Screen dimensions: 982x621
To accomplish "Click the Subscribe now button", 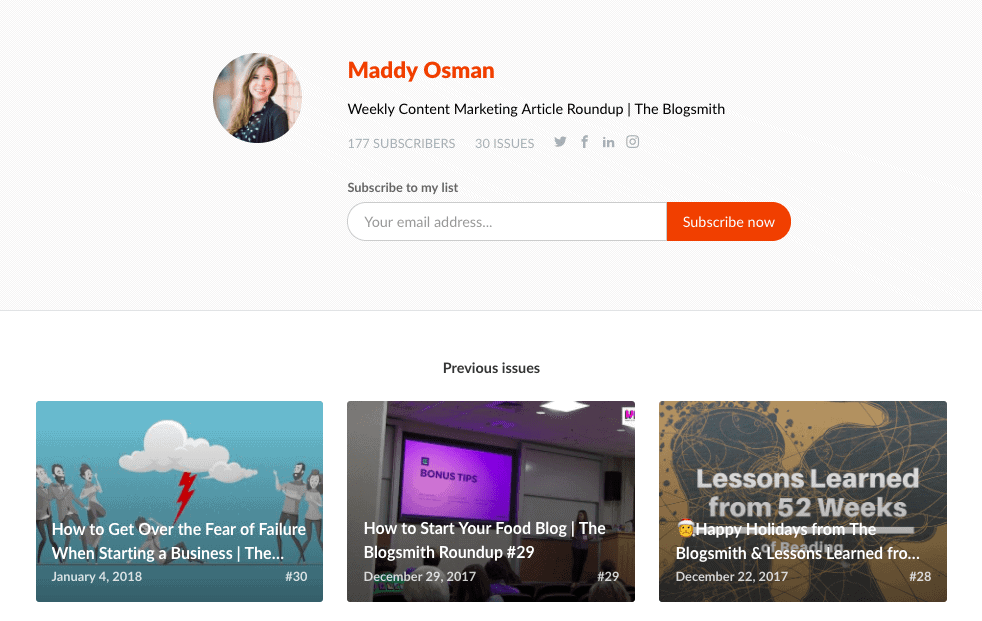I will pyautogui.click(x=728, y=222).
